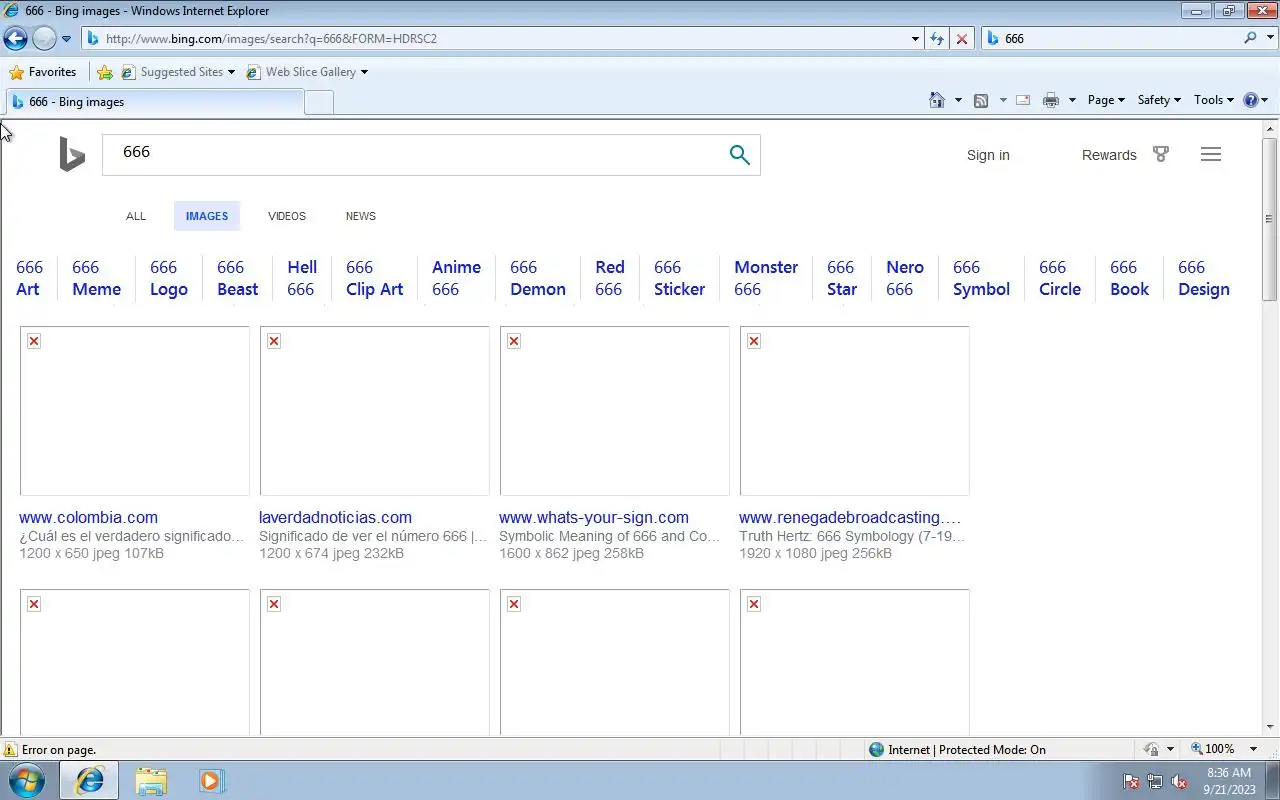Screen dimensions: 1280x800
Task: Switch to the NEWS tab
Action: tap(361, 216)
